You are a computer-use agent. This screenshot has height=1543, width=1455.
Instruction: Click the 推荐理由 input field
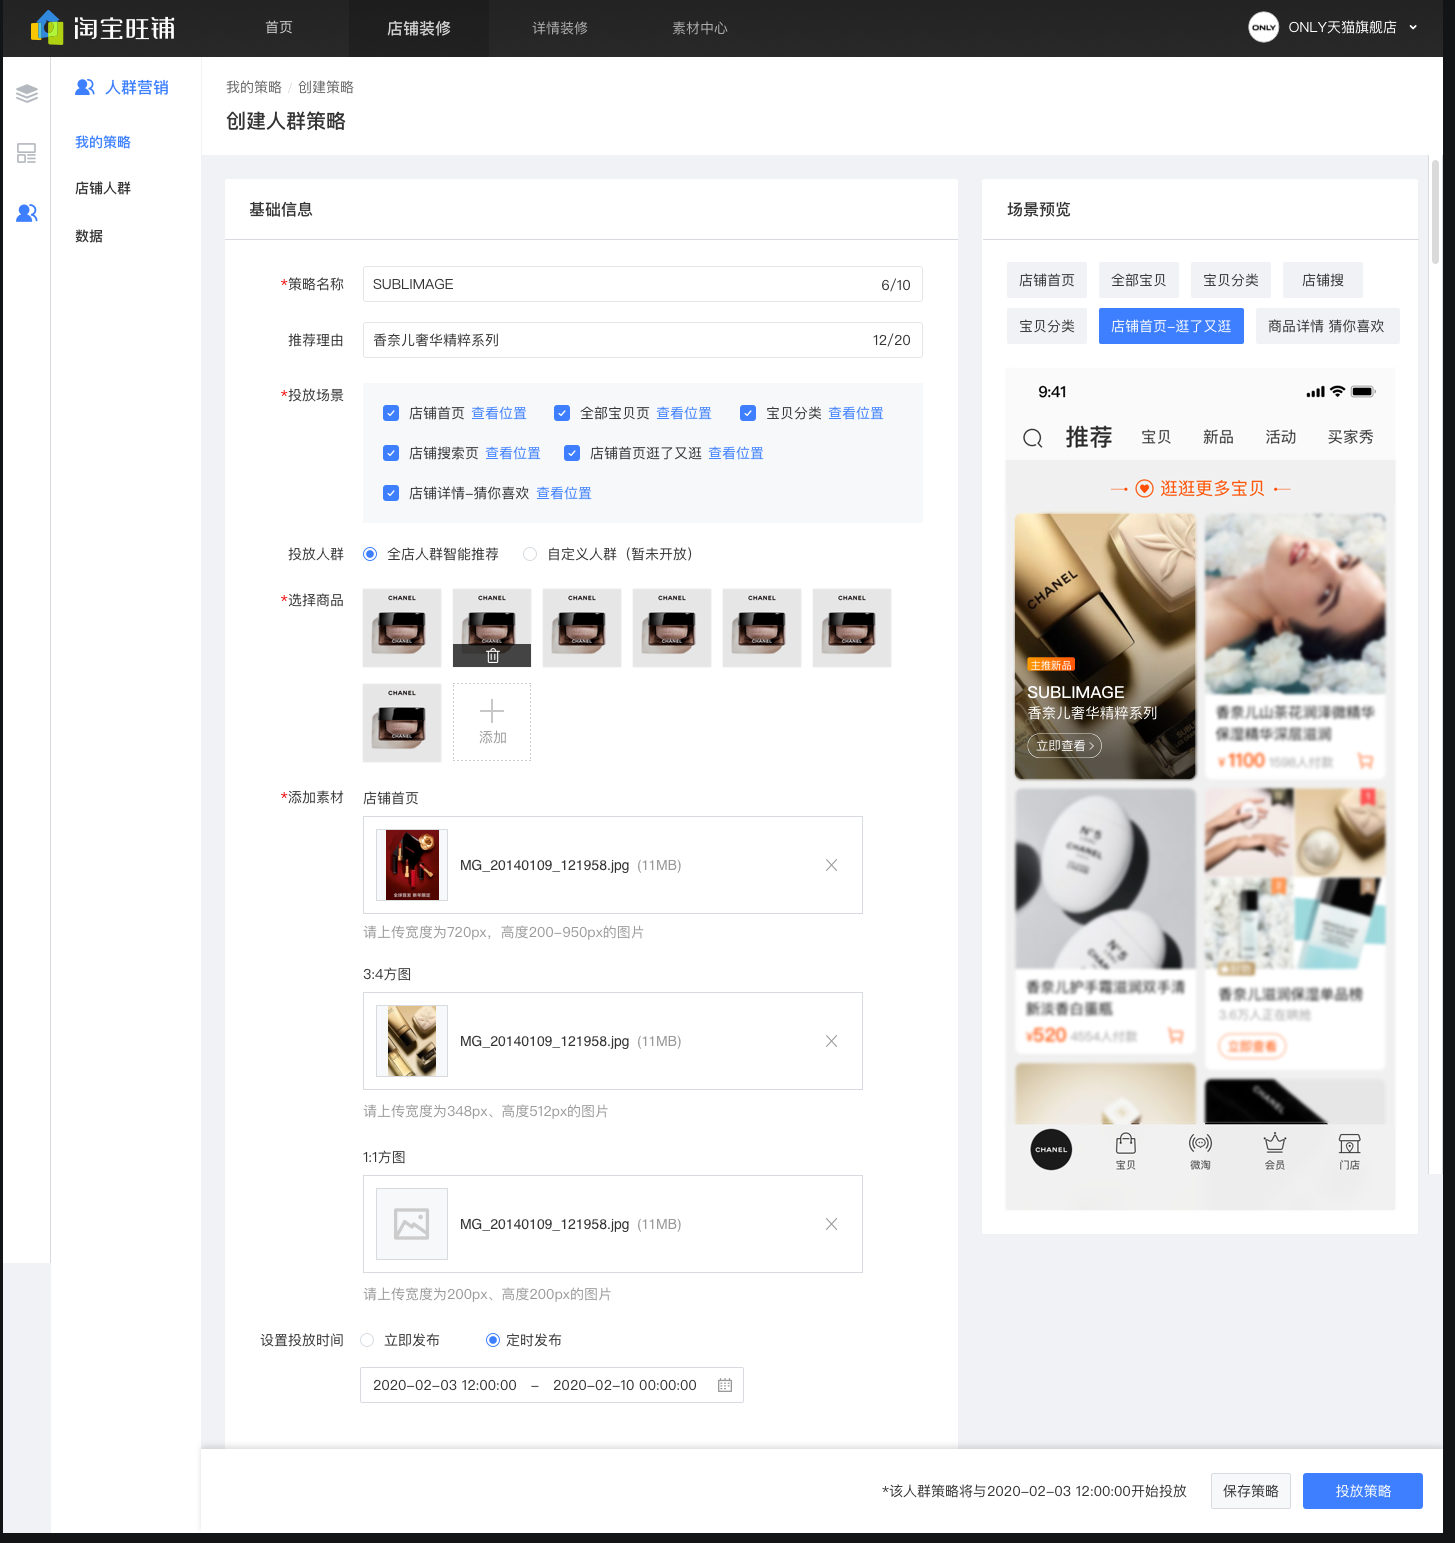(643, 340)
